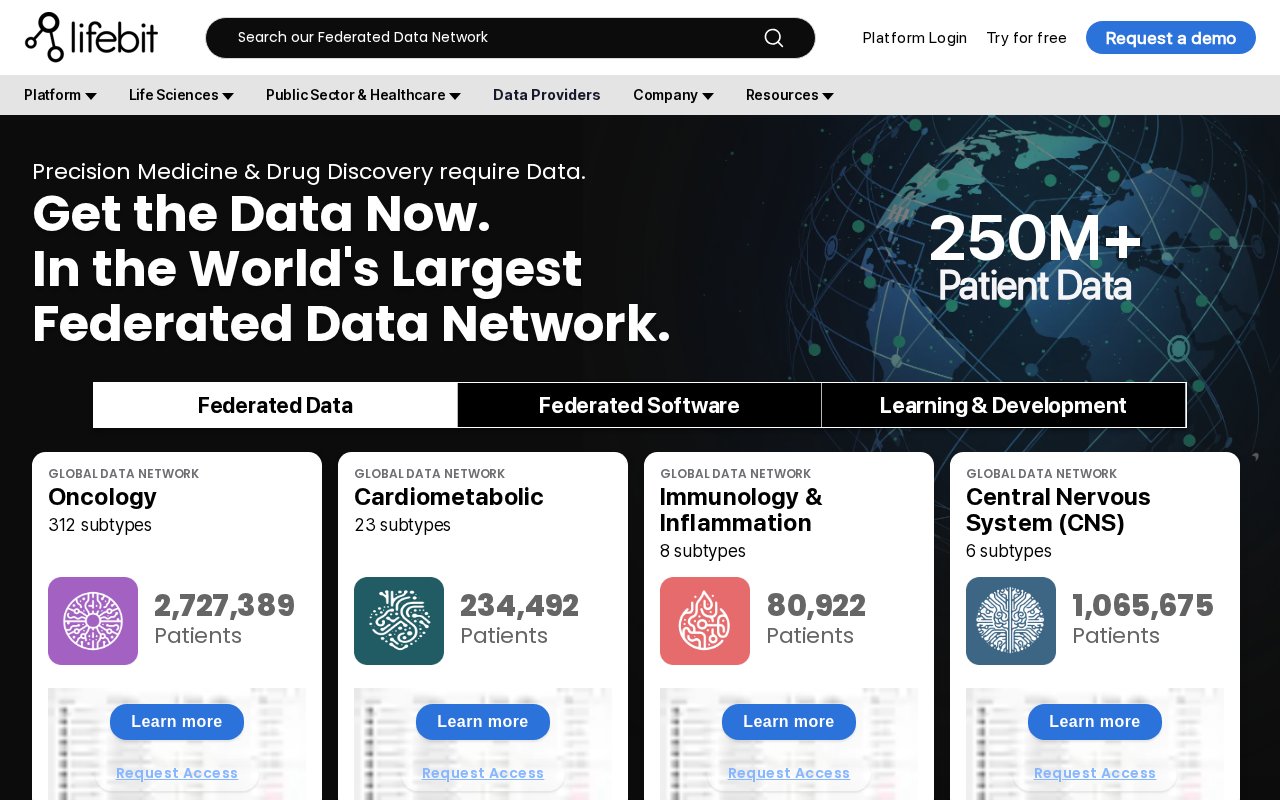Open the Data Providers page
The height and width of the screenshot is (800, 1280).
[547, 95]
